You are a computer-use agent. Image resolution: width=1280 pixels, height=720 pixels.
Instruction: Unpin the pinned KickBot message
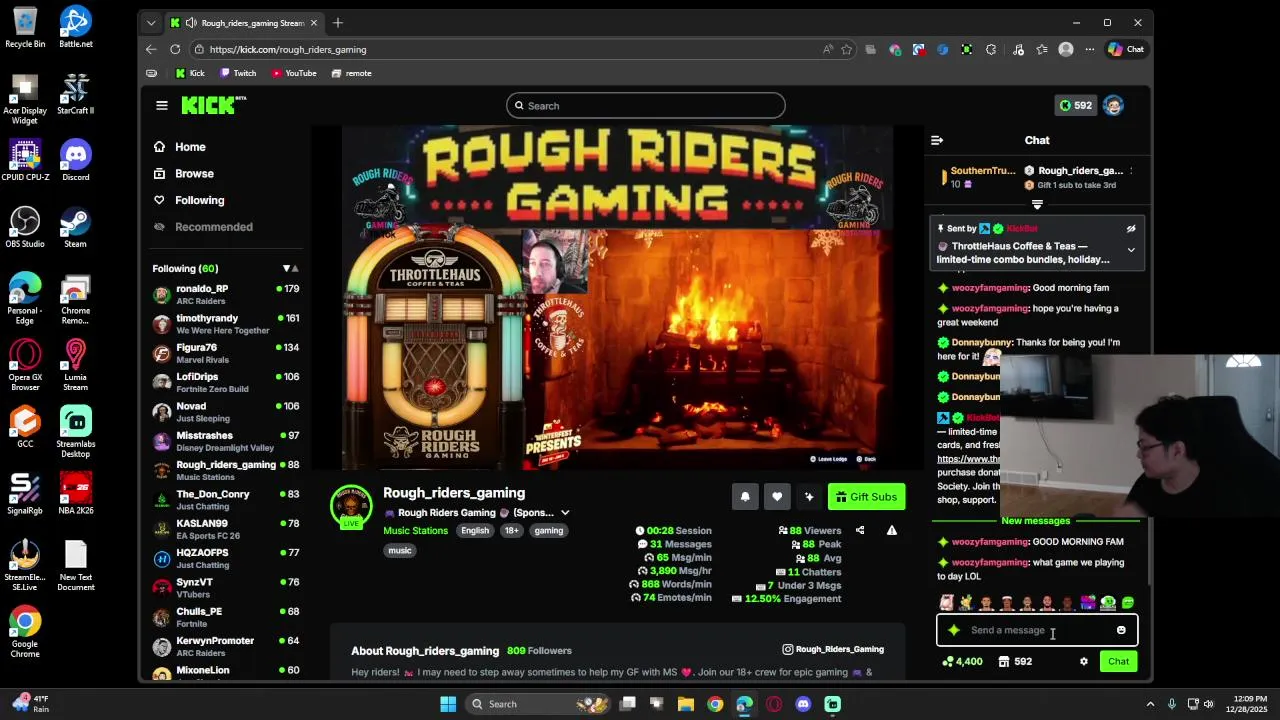1131,229
